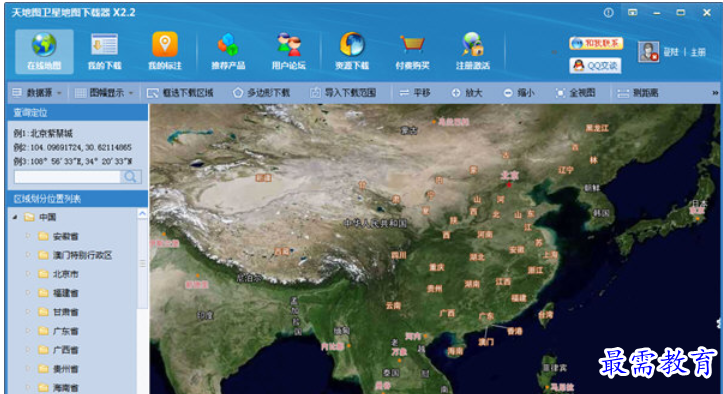Screen dimensions: 723x394
Task: Activate the 放大 zoom-in tool
Action: (x=467, y=93)
